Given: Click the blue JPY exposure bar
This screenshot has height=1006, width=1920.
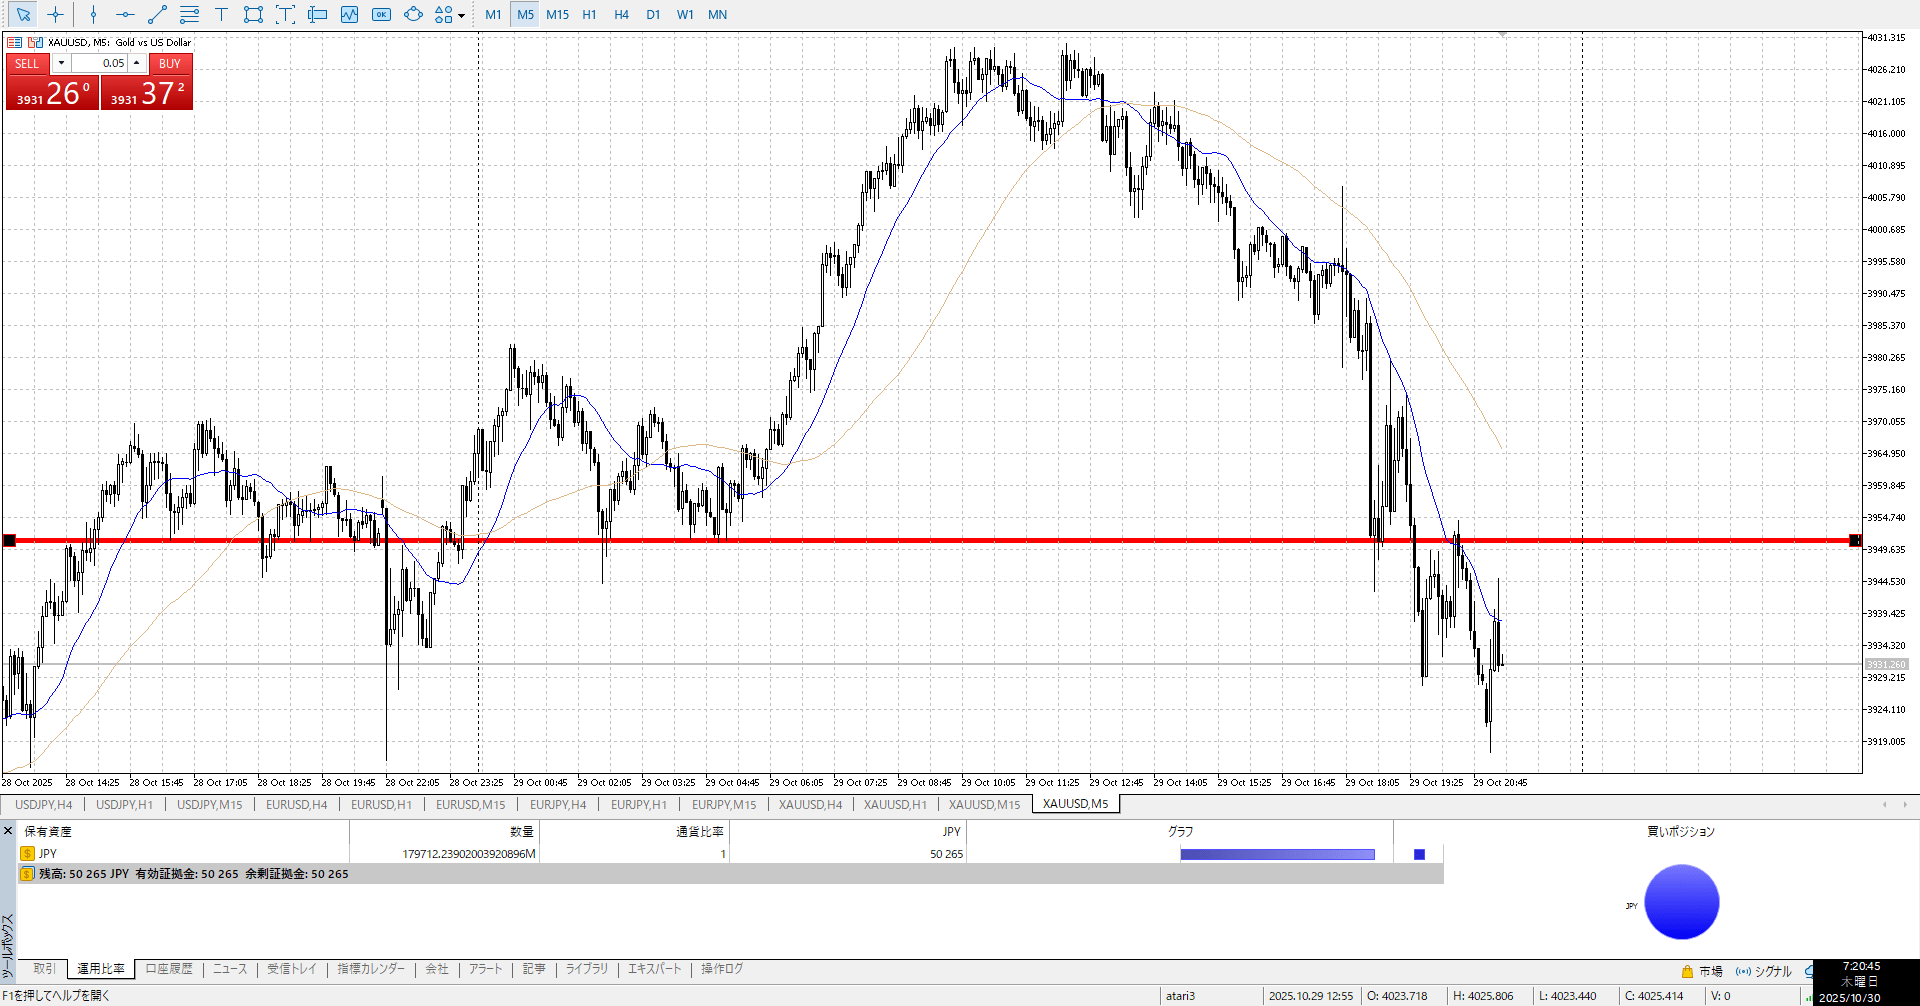Looking at the screenshot, I should pos(1277,854).
